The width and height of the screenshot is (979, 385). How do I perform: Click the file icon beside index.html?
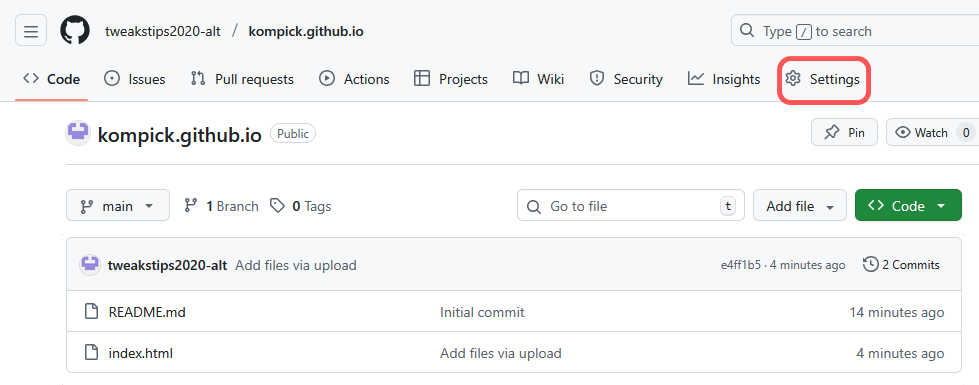pos(91,353)
